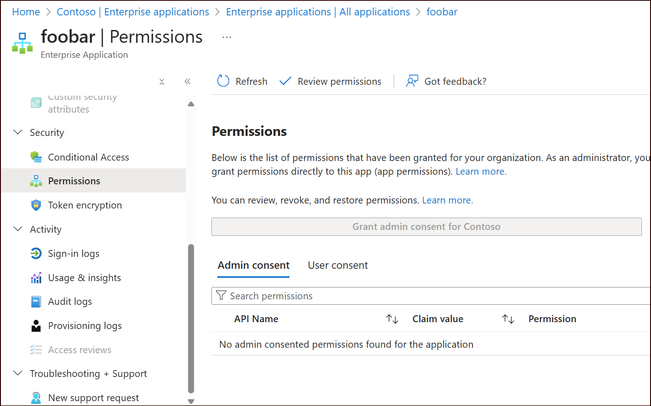
Task: Click the Got feedback icon
Action: click(x=412, y=81)
